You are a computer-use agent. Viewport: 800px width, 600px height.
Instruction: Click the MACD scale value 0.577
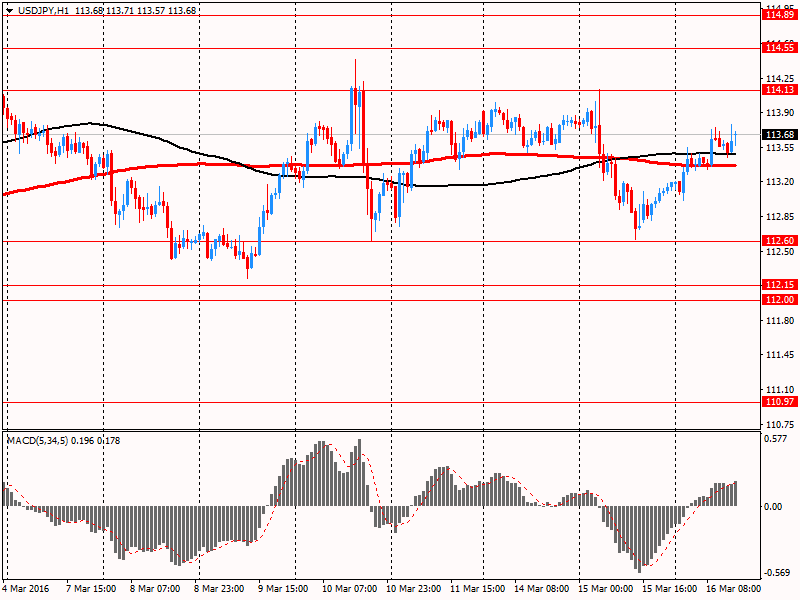pos(777,438)
